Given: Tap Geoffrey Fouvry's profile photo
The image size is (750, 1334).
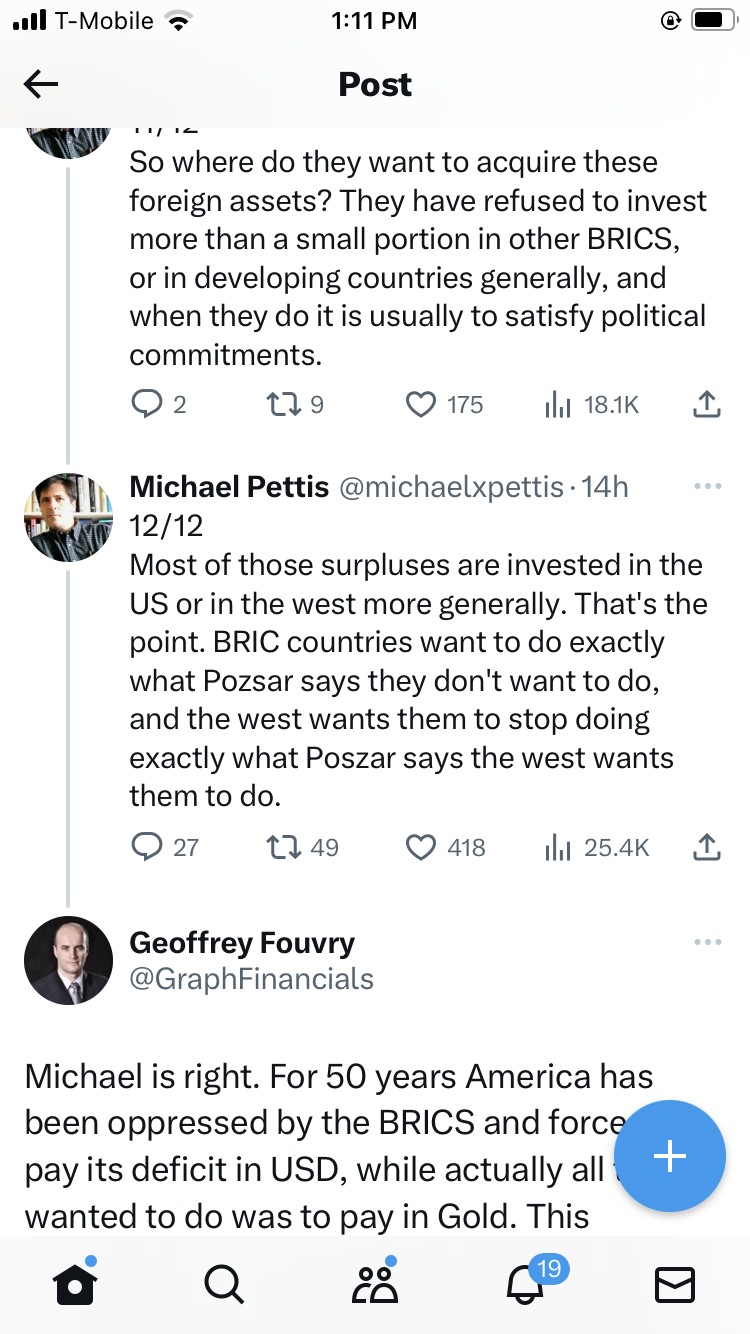Looking at the screenshot, I should 68,960.
